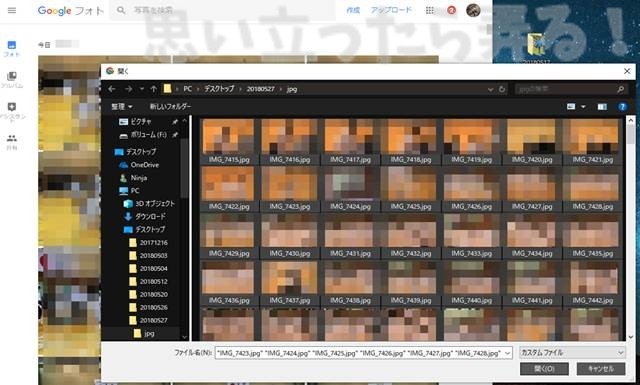This screenshot has height=385, width=640.
Task: Go back using the dialog back arrow
Action: pyautogui.click(x=112, y=89)
